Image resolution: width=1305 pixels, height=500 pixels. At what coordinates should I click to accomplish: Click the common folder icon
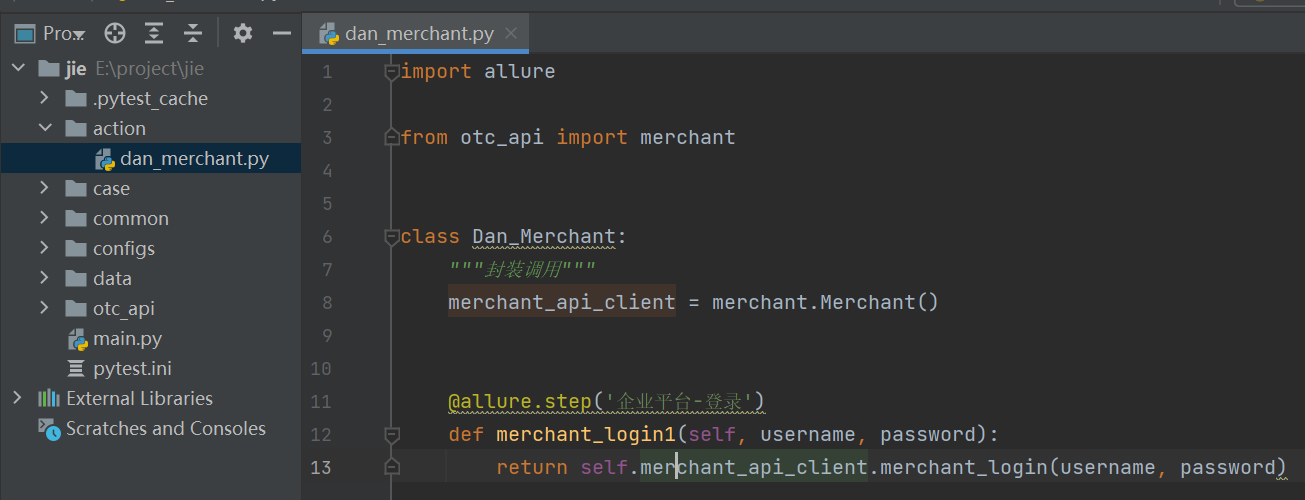click(x=76, y=218)
